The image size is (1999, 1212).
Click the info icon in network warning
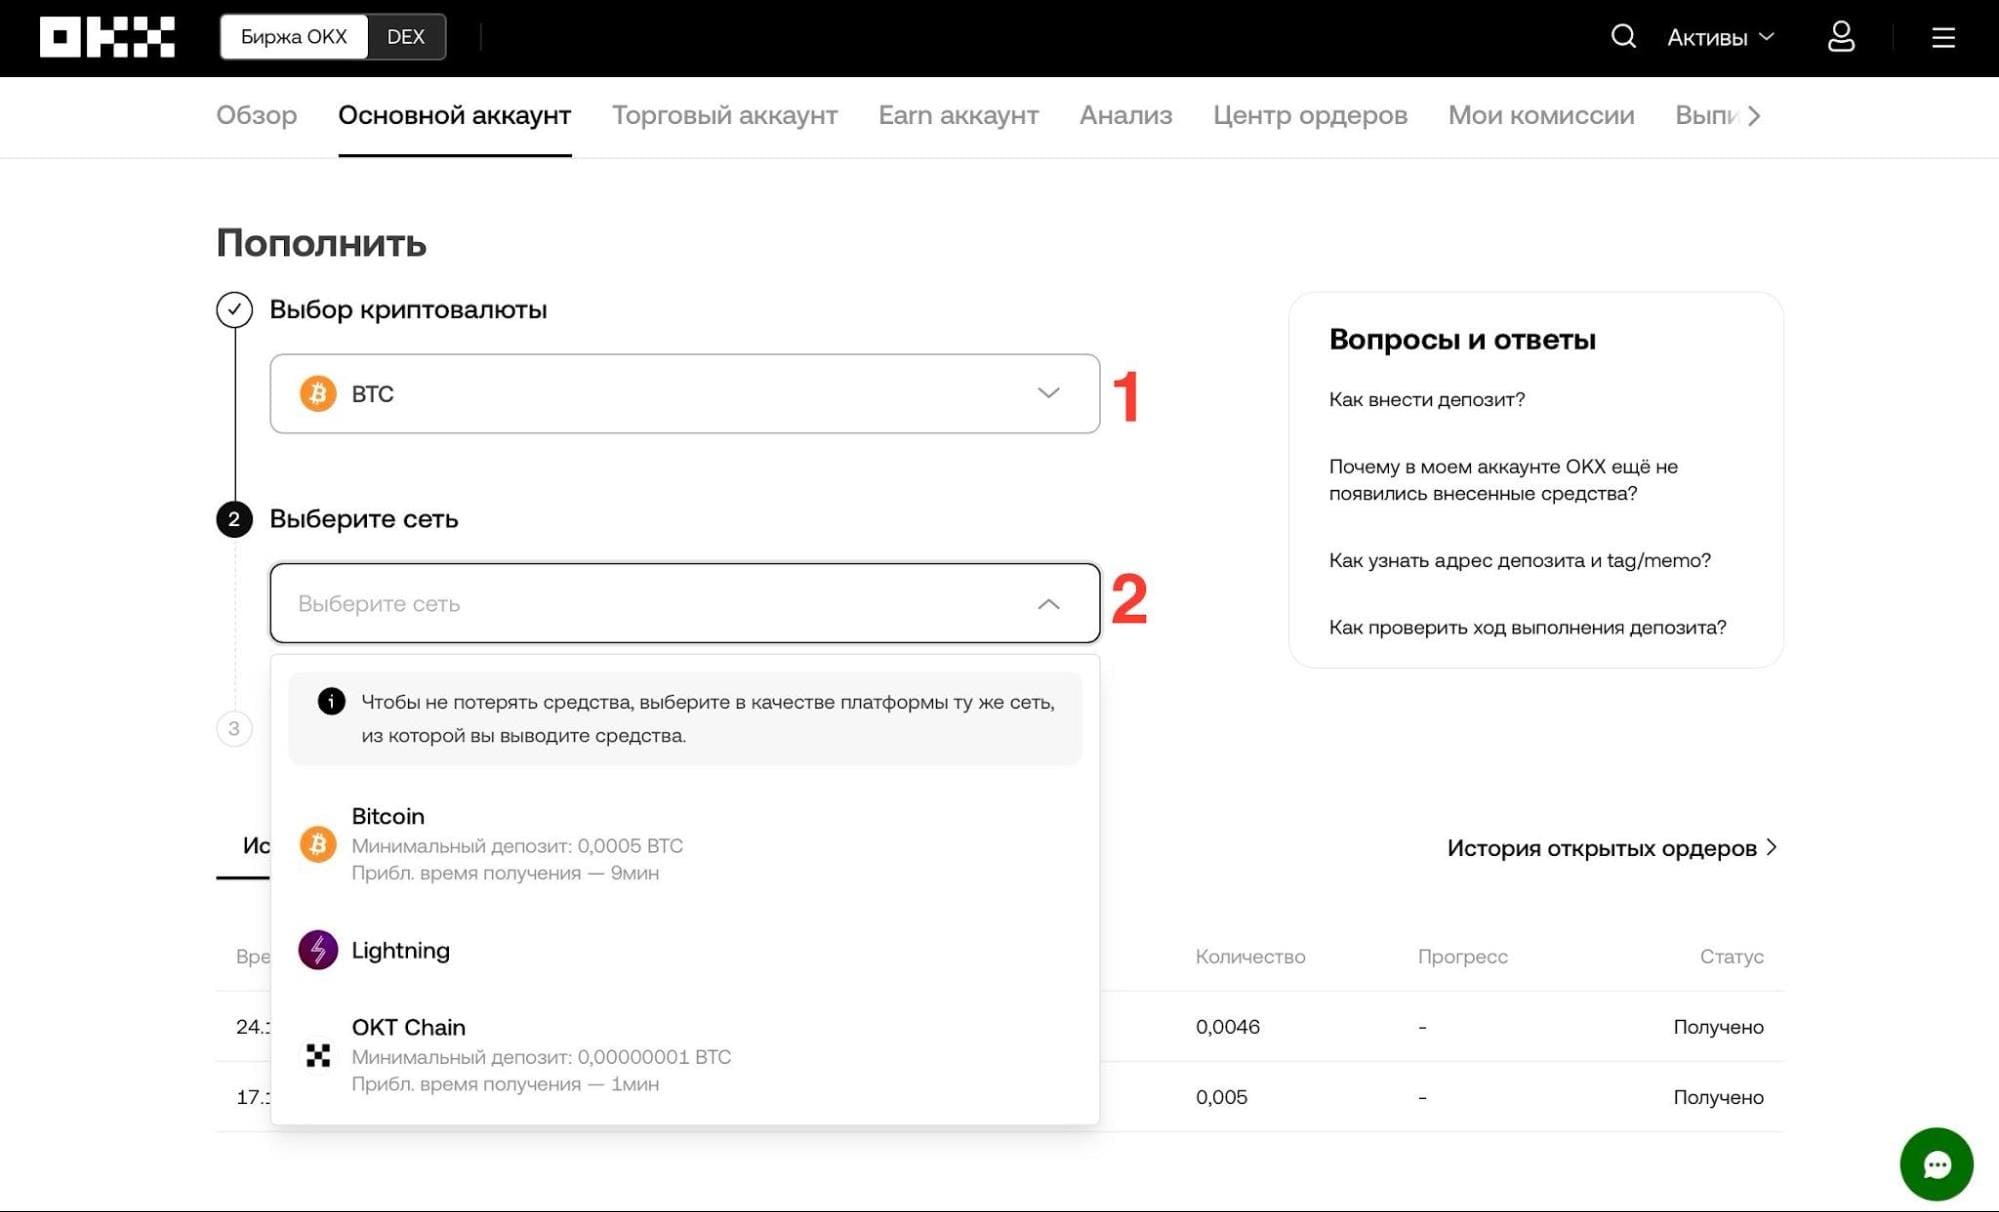(331, 701)
